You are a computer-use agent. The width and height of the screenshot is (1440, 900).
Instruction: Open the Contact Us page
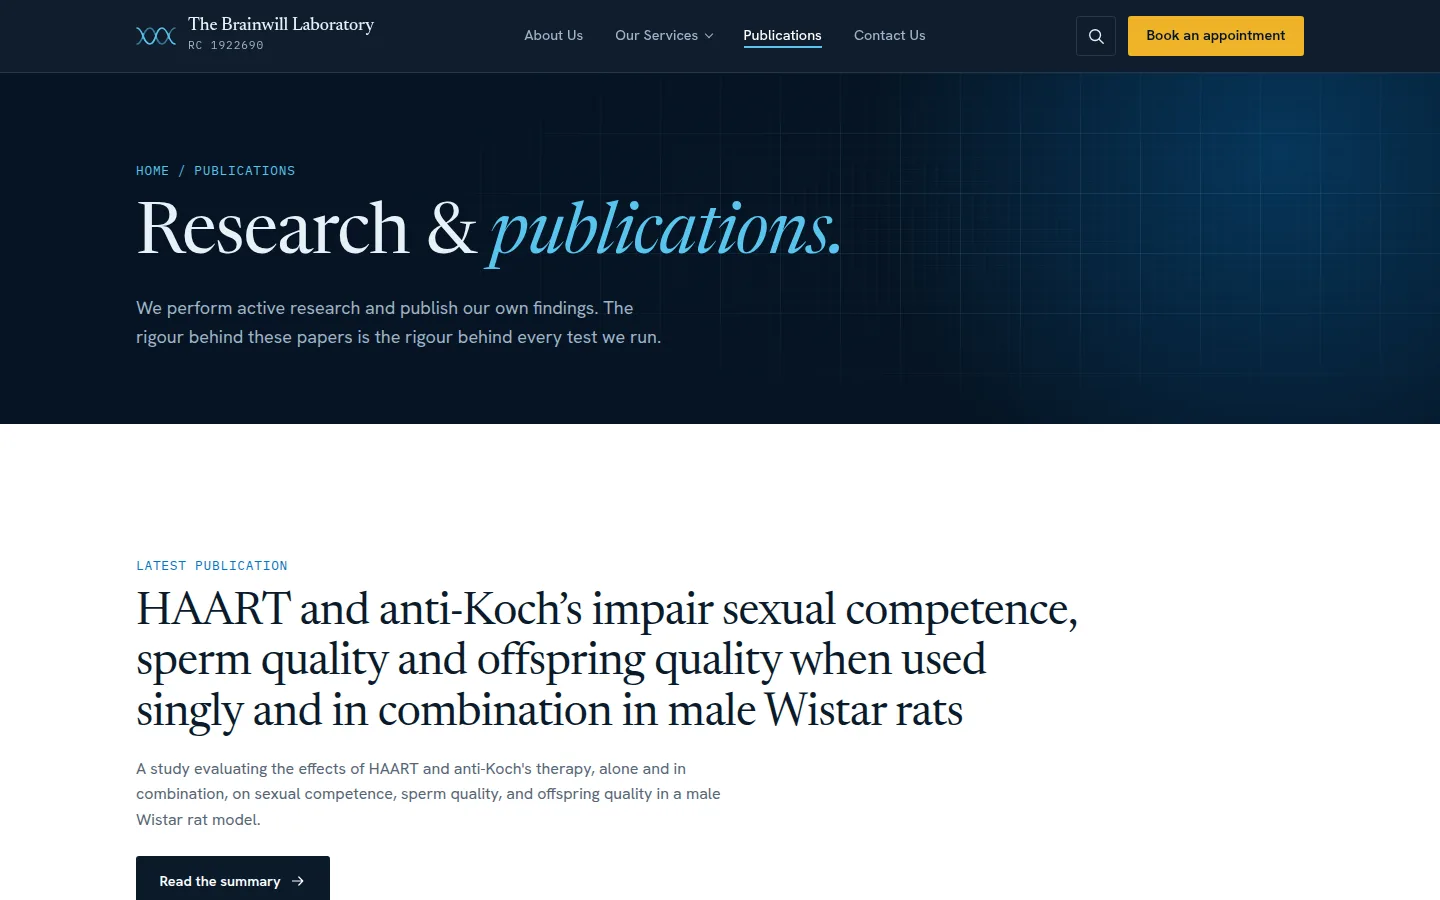(x=889, y=35)
